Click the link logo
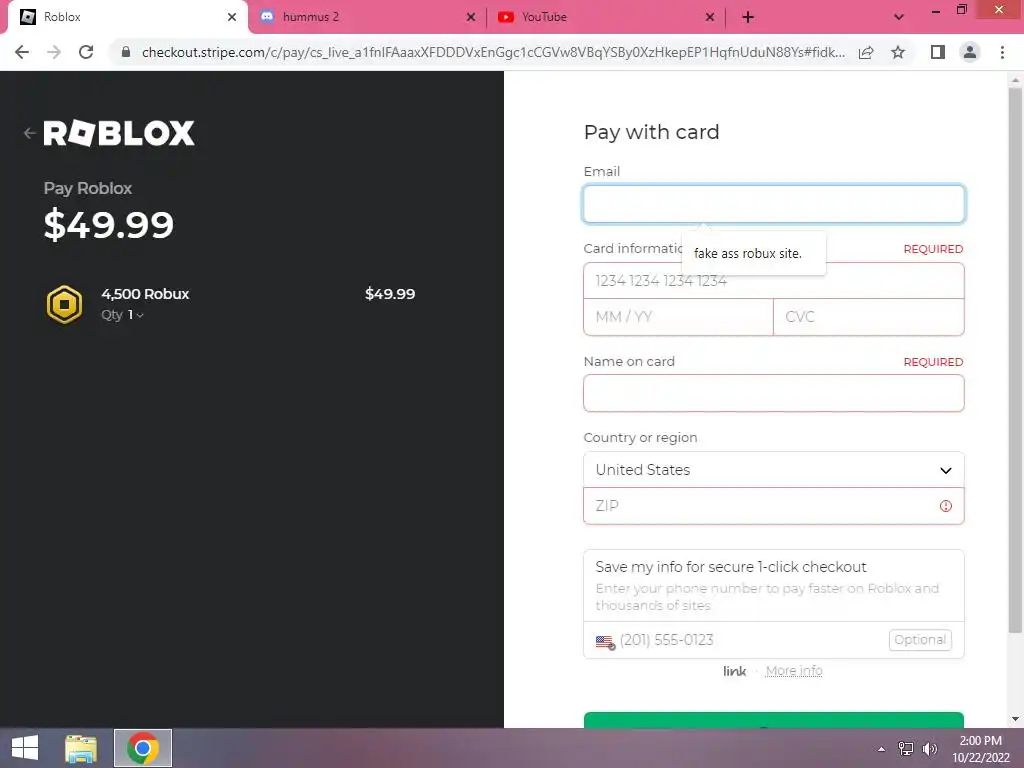The height and width of the screenshot is (768, 1024). (734, 671)
